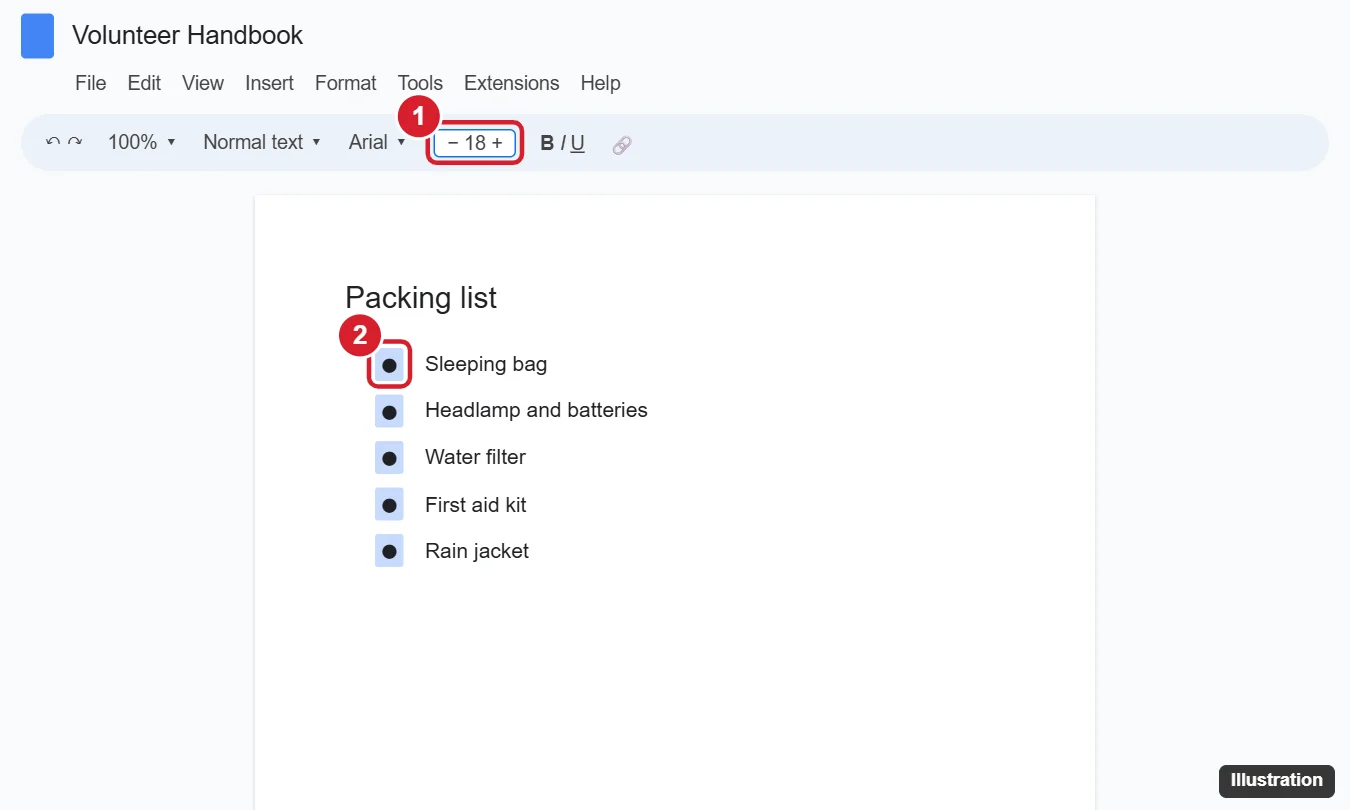Open the Help menu
1350x810 pixels.
click(601, 83)
